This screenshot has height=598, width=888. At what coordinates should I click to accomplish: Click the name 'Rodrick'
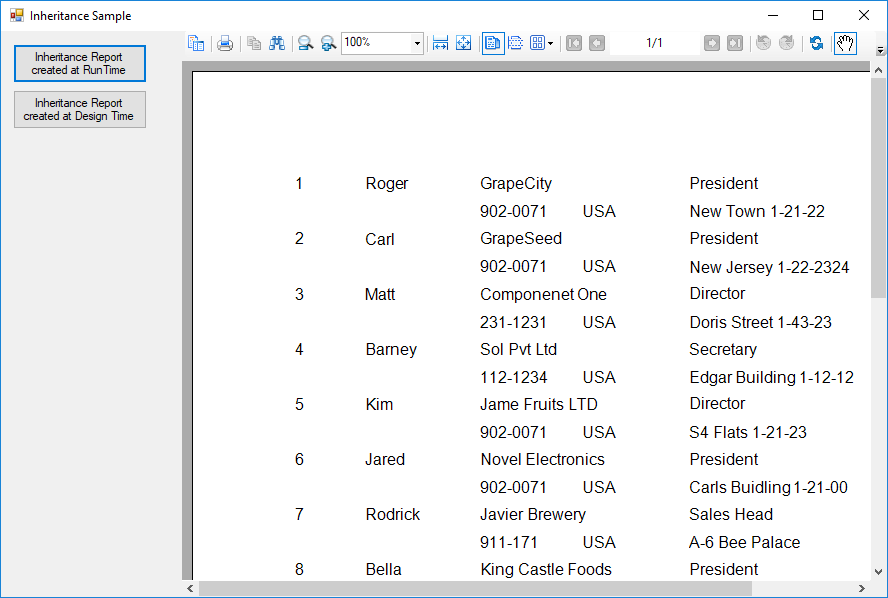pyautogui.click(x=392, y=514)
